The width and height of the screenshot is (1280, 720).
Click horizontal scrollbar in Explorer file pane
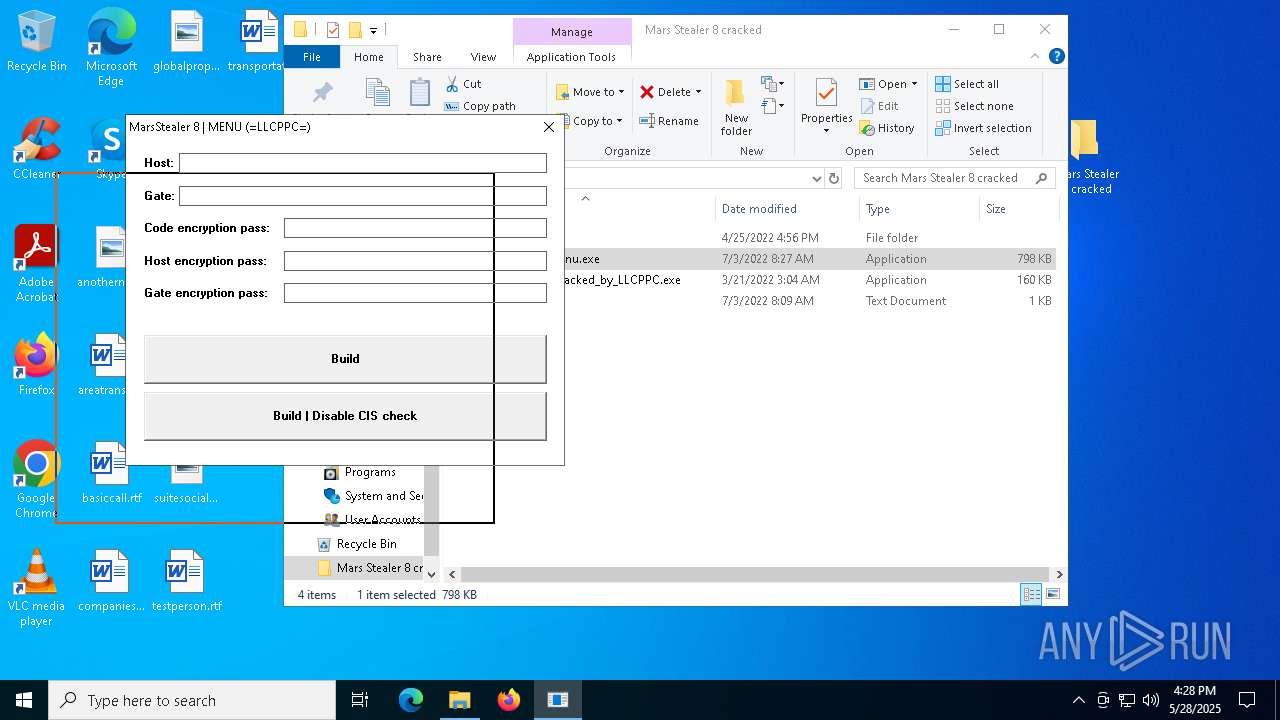click(x=755, y=574)
